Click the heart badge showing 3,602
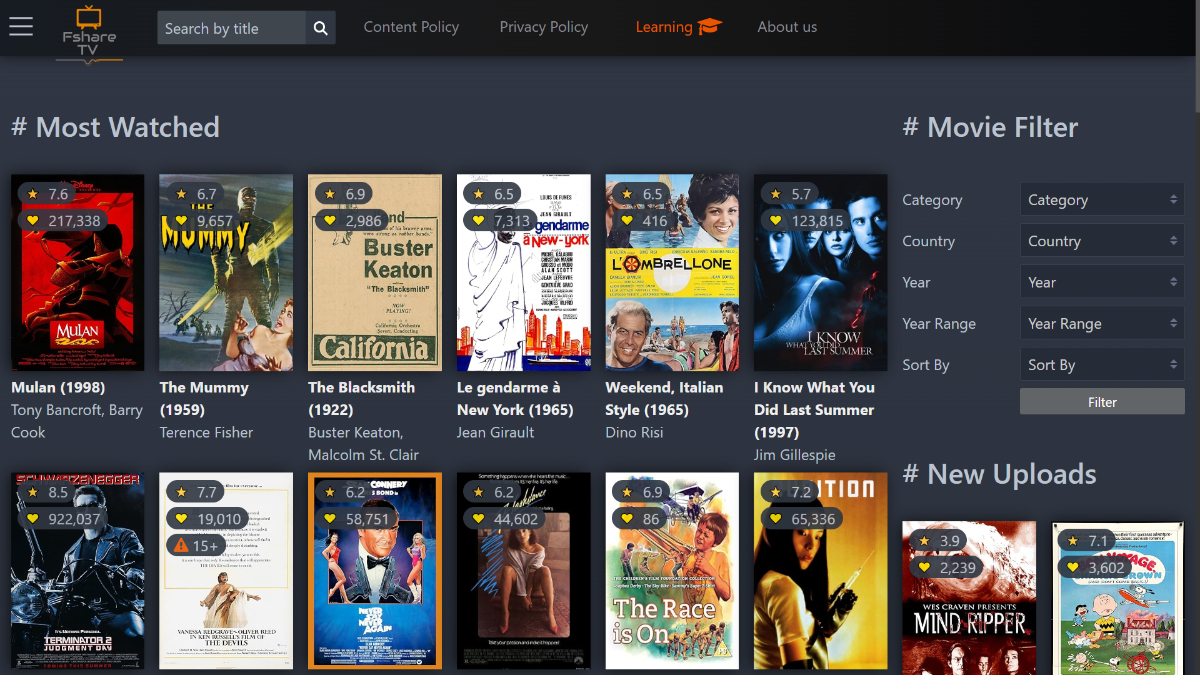 tap(1096, 568)
